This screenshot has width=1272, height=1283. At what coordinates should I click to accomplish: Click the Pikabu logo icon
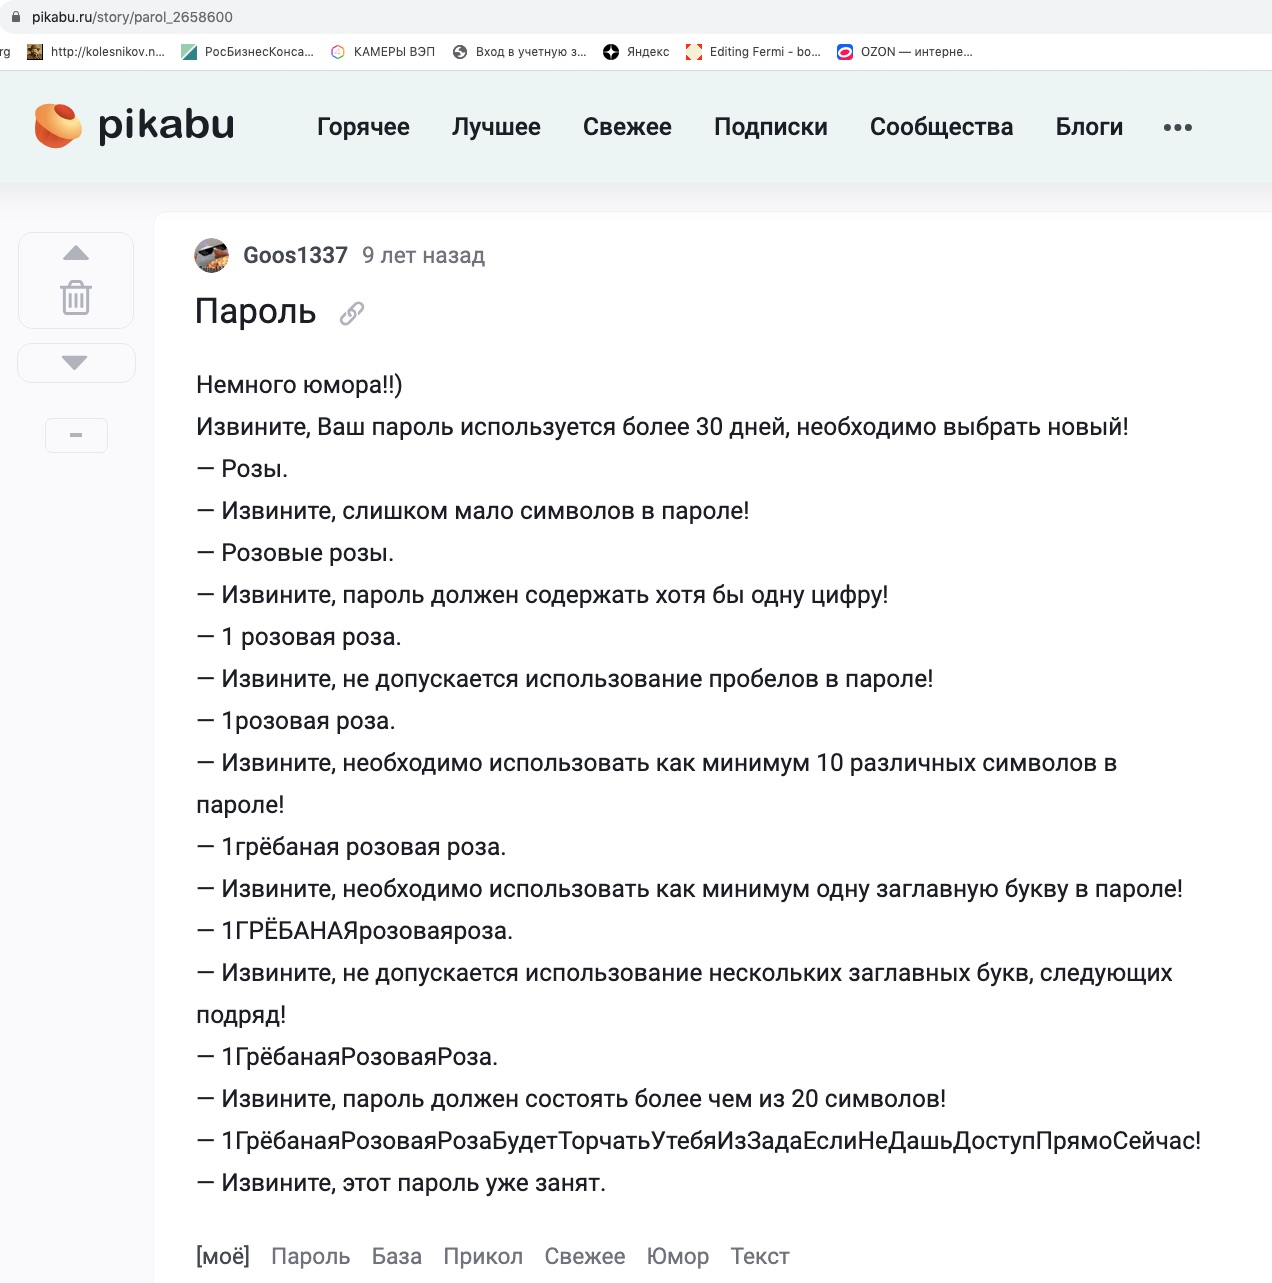point(58,125)
